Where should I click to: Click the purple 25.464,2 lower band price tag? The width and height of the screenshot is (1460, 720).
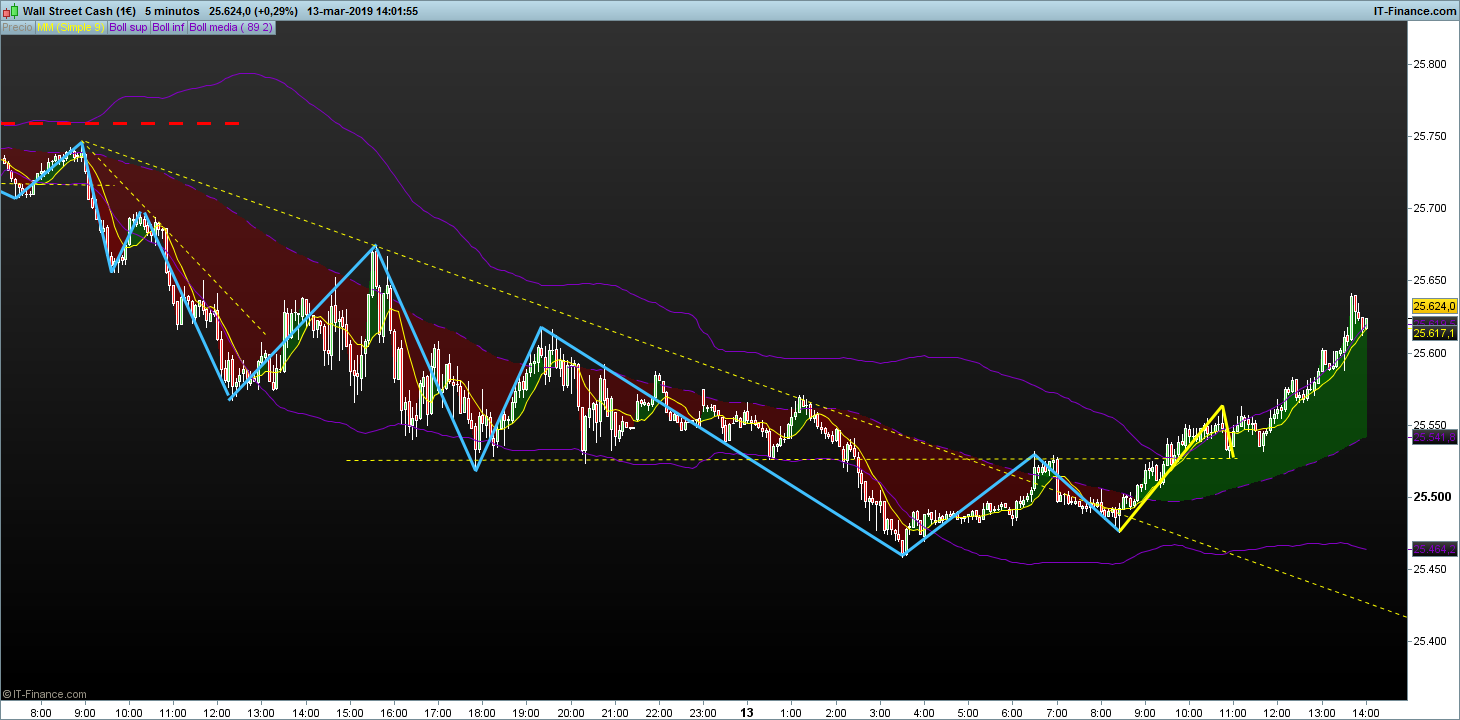1433,549
